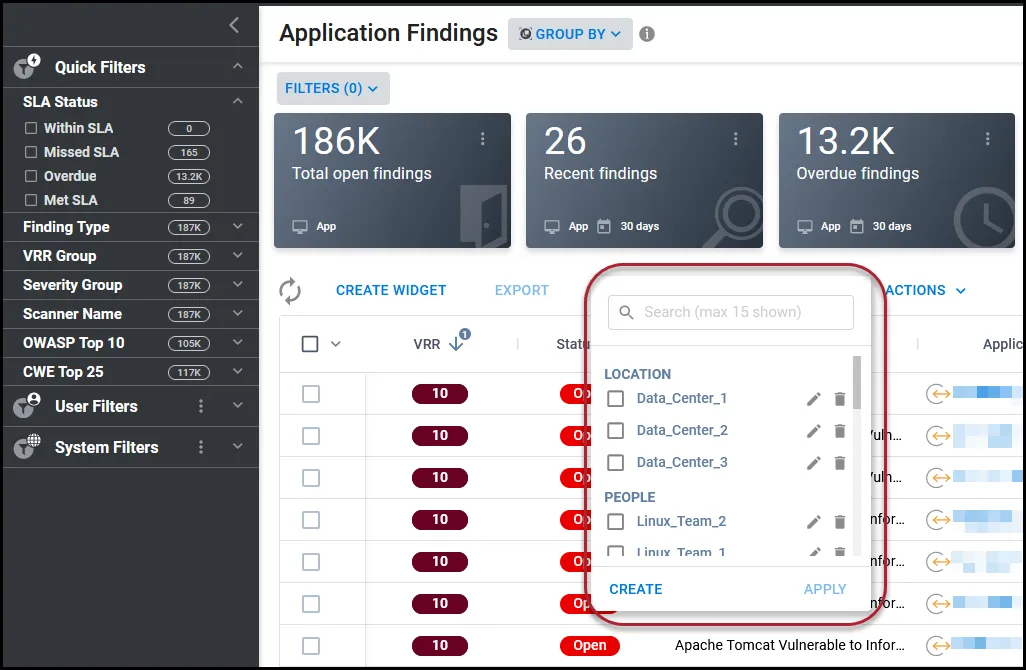This screenshot has height=670, width=1026.
Task: Click Create Widget
Action: [x=391, y=291]
